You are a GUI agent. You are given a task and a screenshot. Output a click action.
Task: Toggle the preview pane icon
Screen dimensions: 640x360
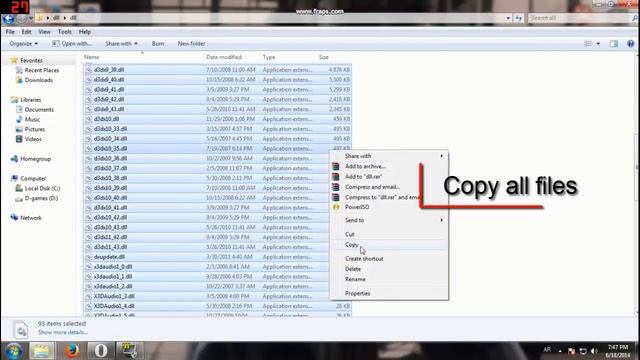pos(613,44)
